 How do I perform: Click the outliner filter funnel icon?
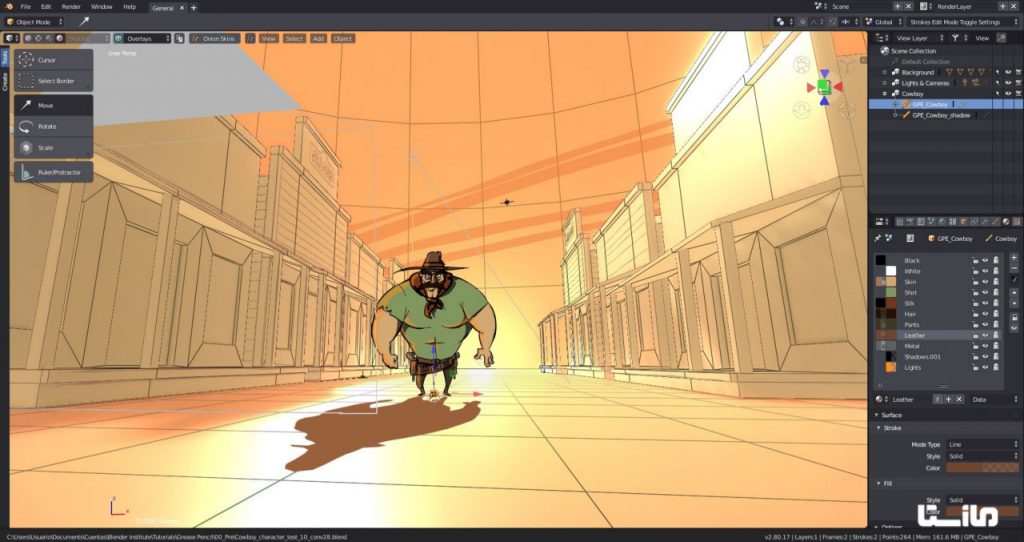tap(955, 39)
